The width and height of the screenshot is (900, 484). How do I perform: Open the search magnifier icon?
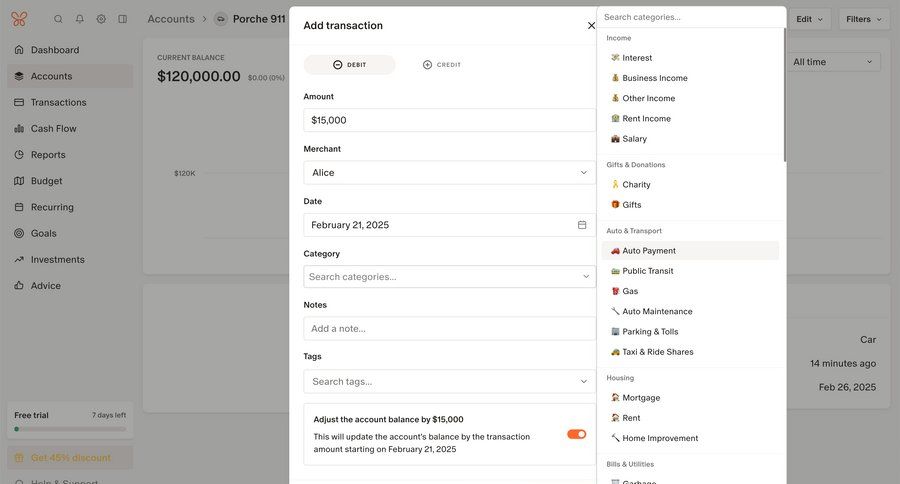click(58, 19)
